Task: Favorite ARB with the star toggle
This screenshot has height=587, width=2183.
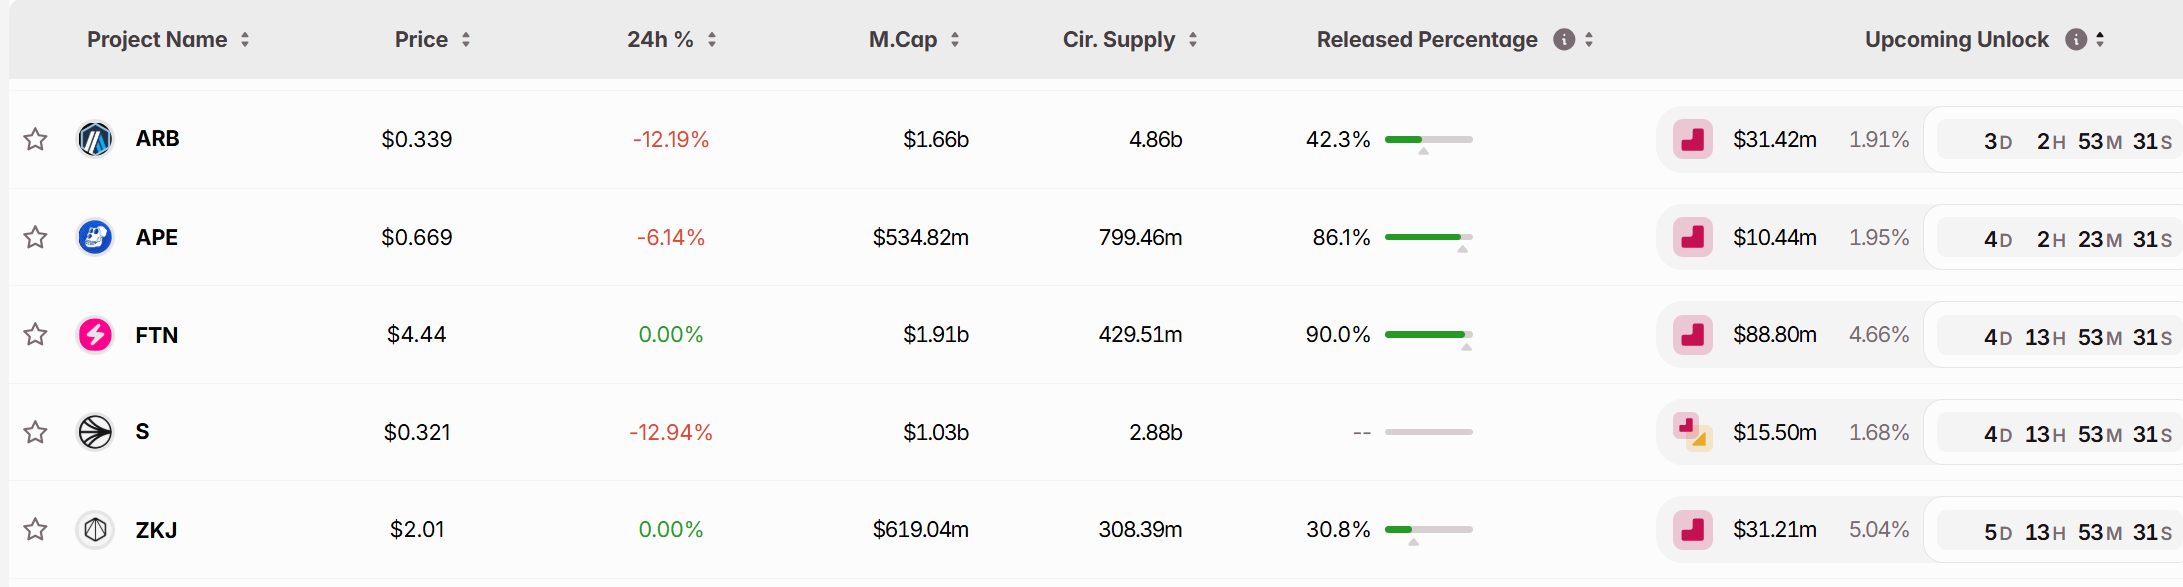Action: [x=36, y=139]
